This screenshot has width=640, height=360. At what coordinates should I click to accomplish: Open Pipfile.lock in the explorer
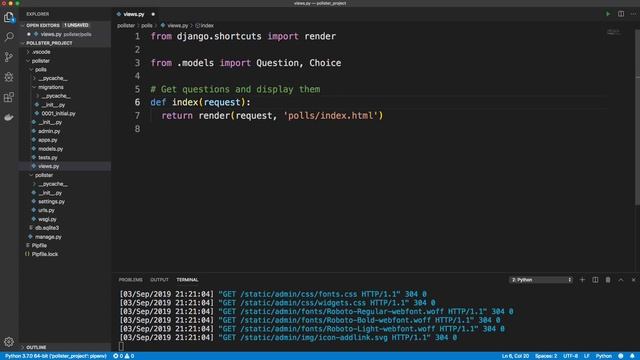click(45, 254)
